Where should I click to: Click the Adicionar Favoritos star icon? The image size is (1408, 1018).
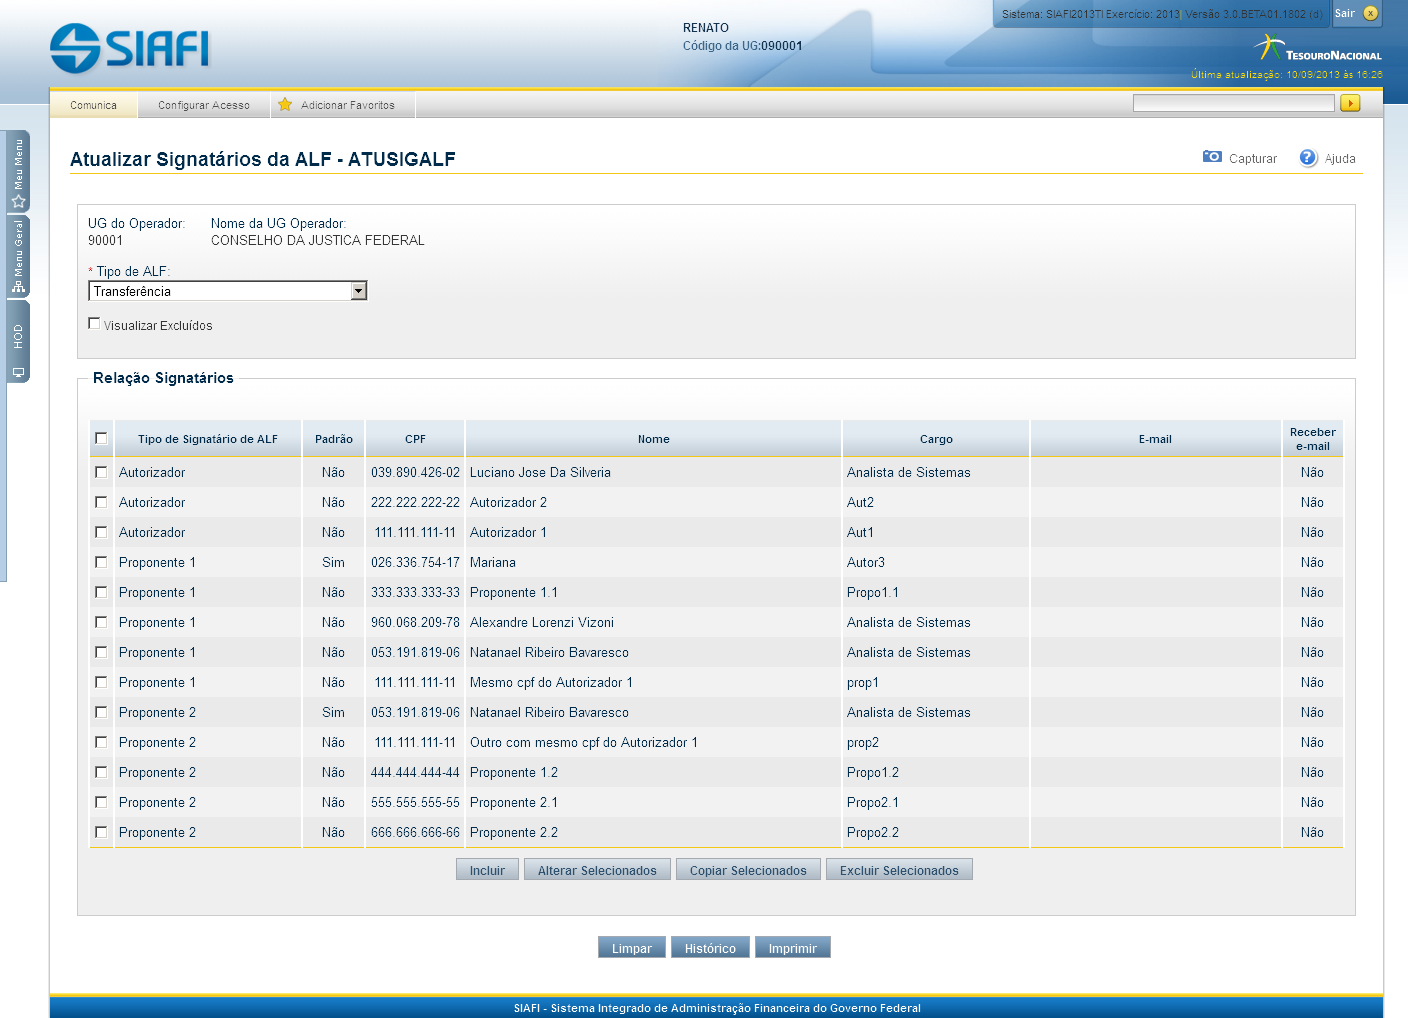[285, 105]
